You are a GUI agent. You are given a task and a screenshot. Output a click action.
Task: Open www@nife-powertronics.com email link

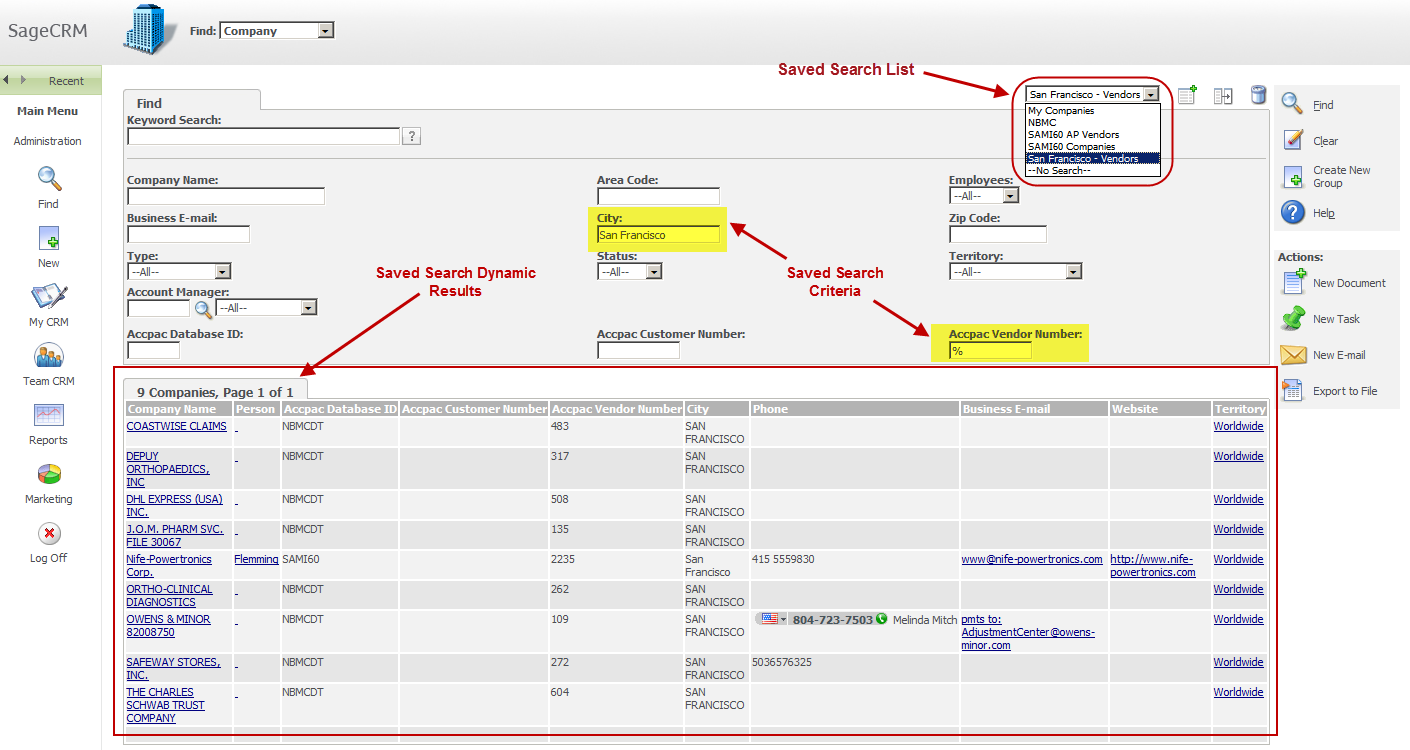coord(1032,559)
